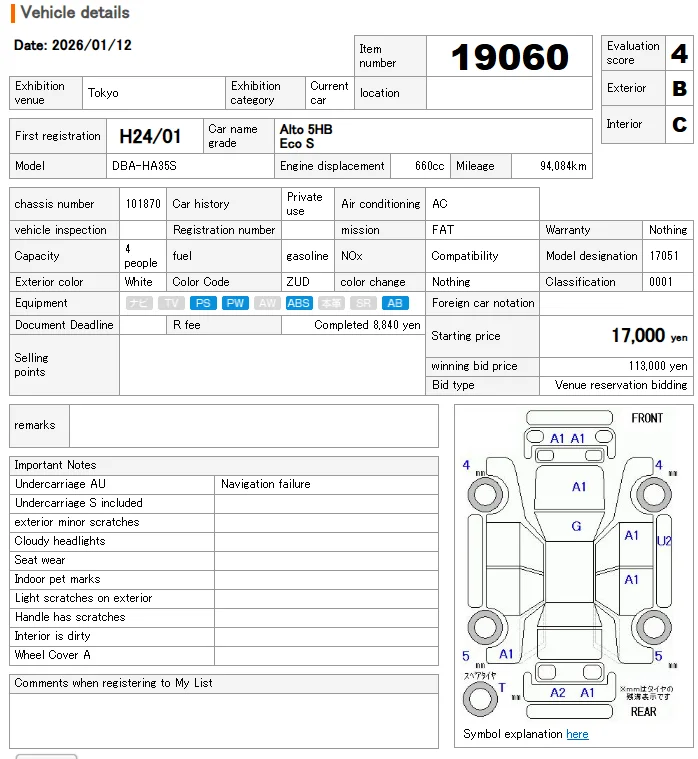Click the greyed-out SR equipment badge

tap(363, 303)
